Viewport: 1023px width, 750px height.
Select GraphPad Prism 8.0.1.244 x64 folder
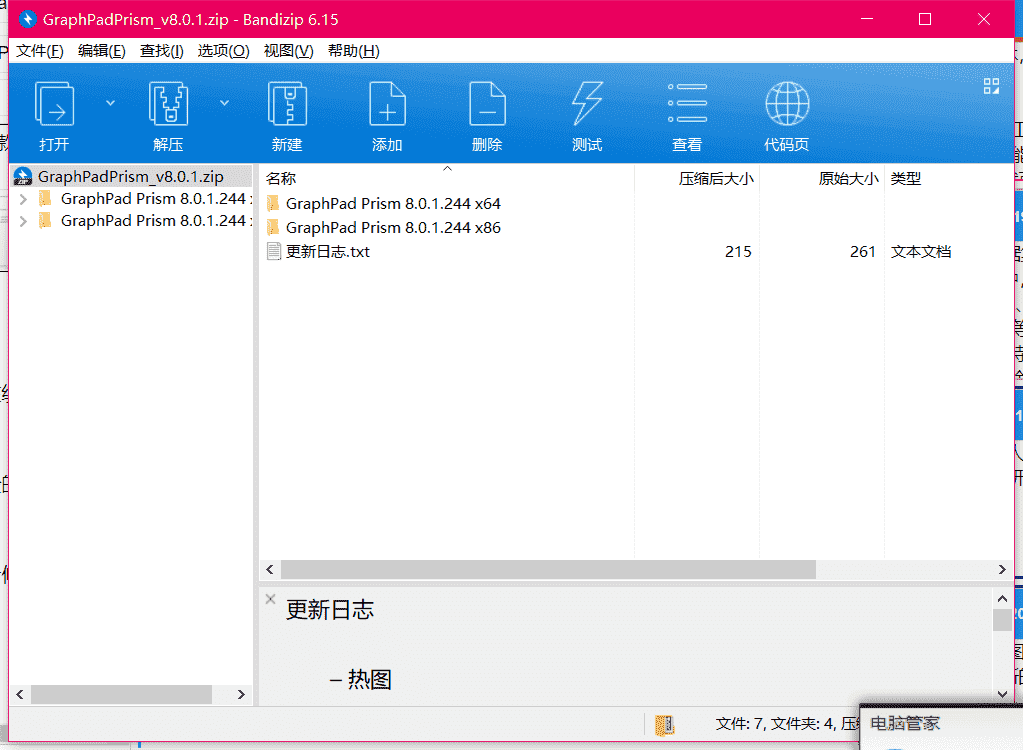pos(393,203)
